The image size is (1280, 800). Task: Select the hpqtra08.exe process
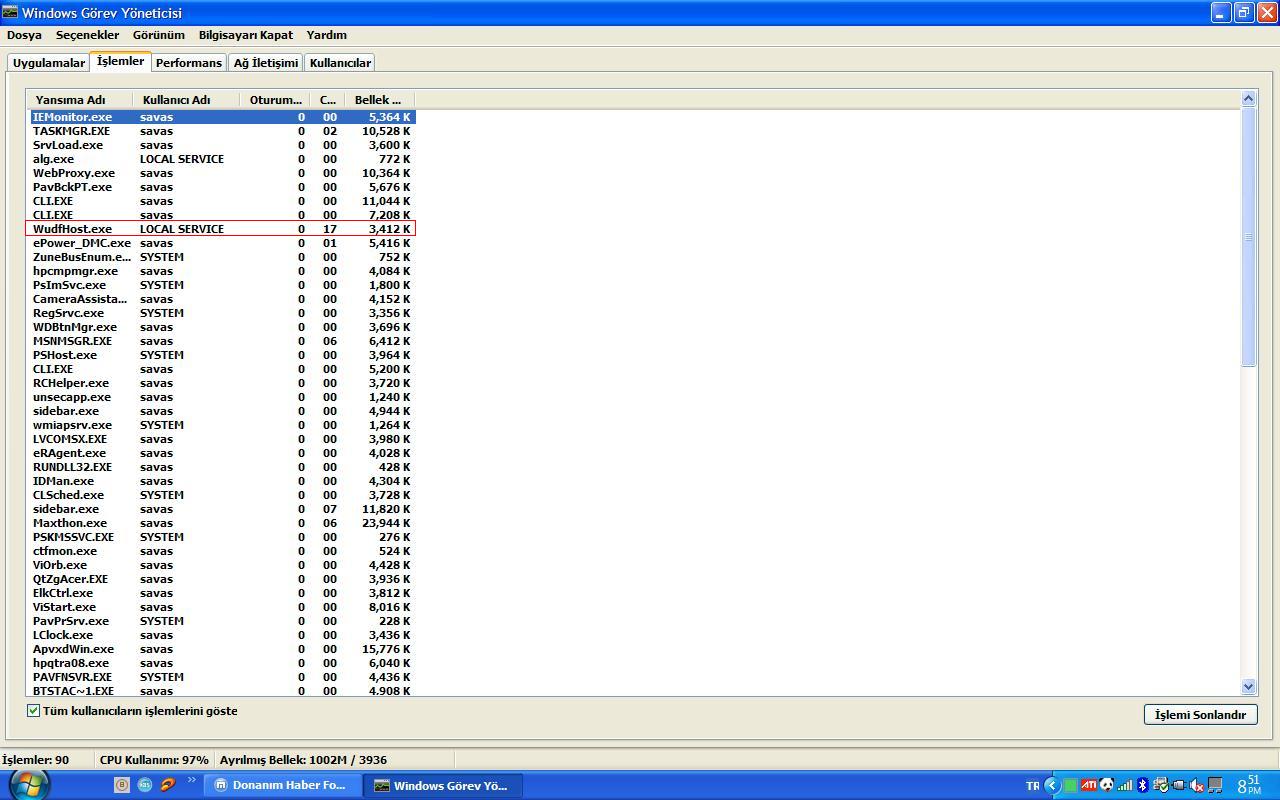pos(221,663)
